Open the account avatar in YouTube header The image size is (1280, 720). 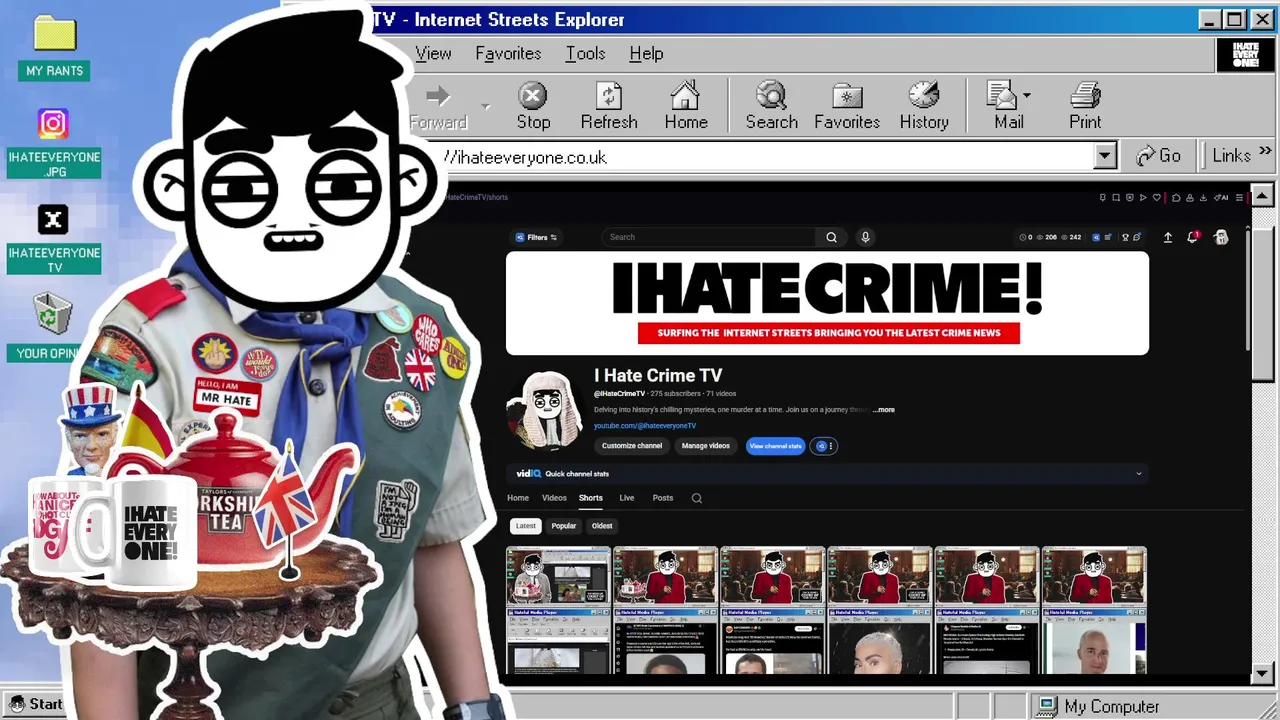tap(1221, 237)
